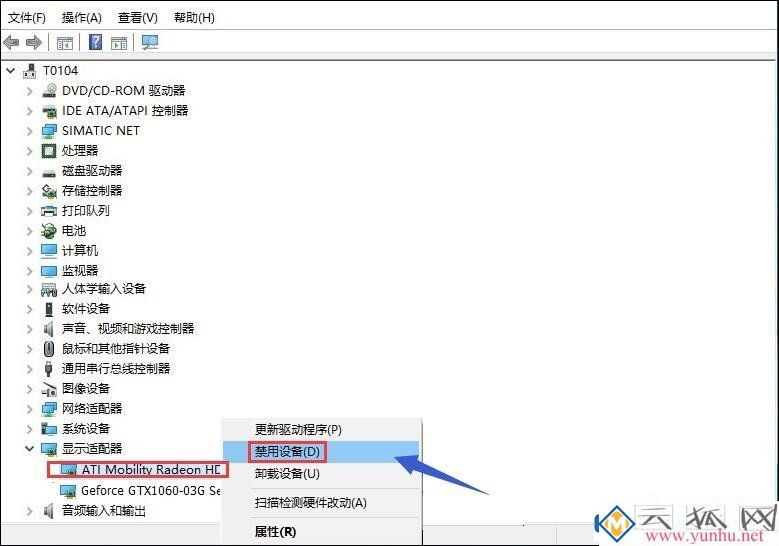Select the 计算机 category label

click(x=80, y=251)
